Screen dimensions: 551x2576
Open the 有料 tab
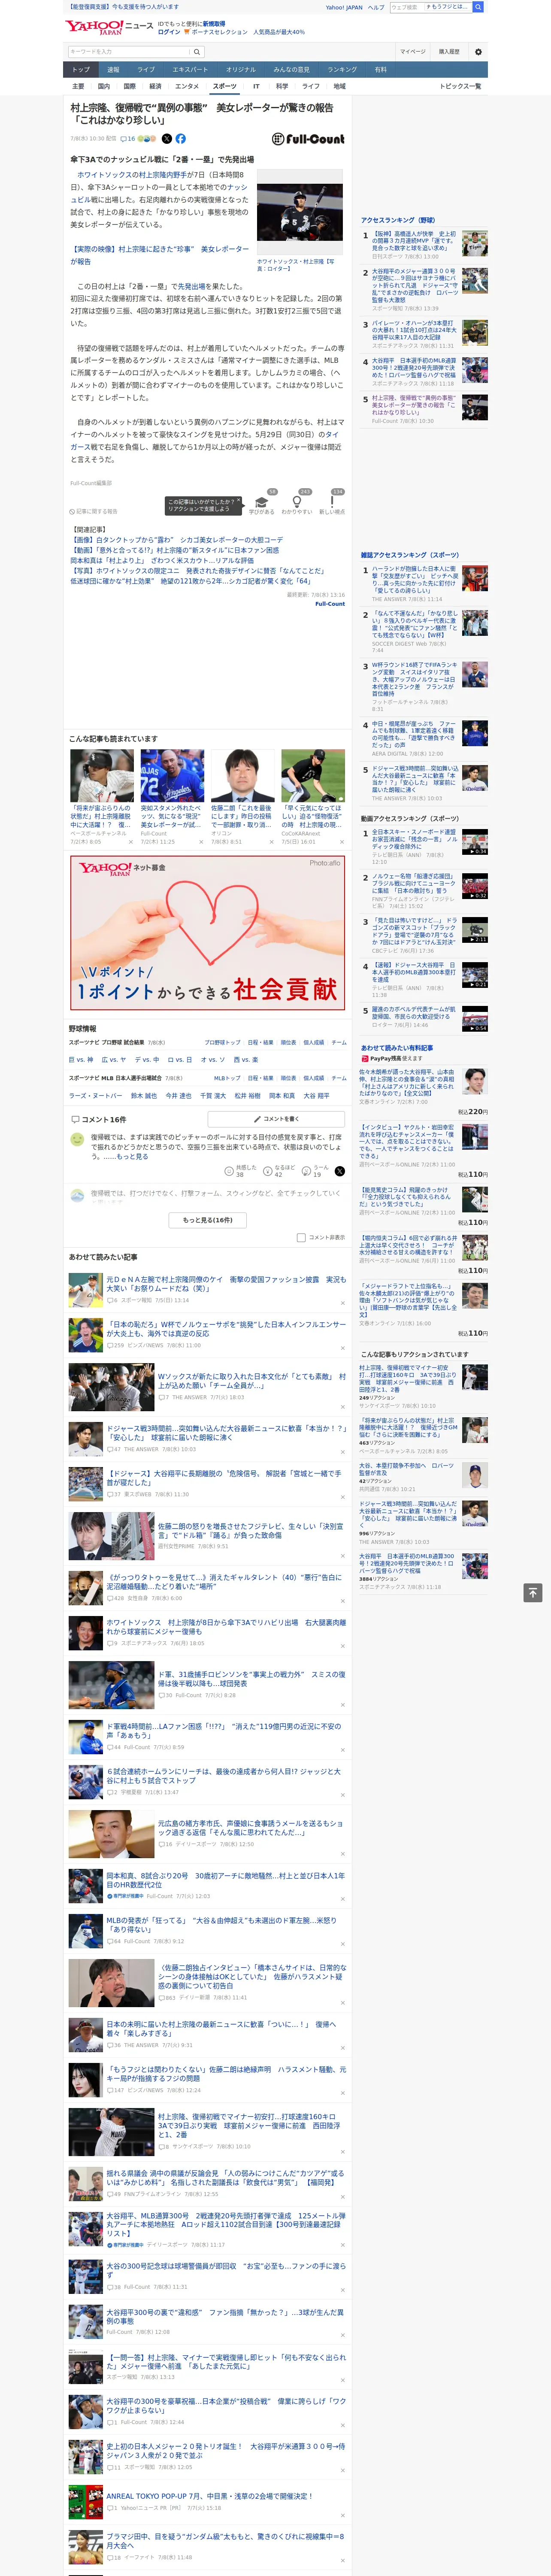point(380,70)
